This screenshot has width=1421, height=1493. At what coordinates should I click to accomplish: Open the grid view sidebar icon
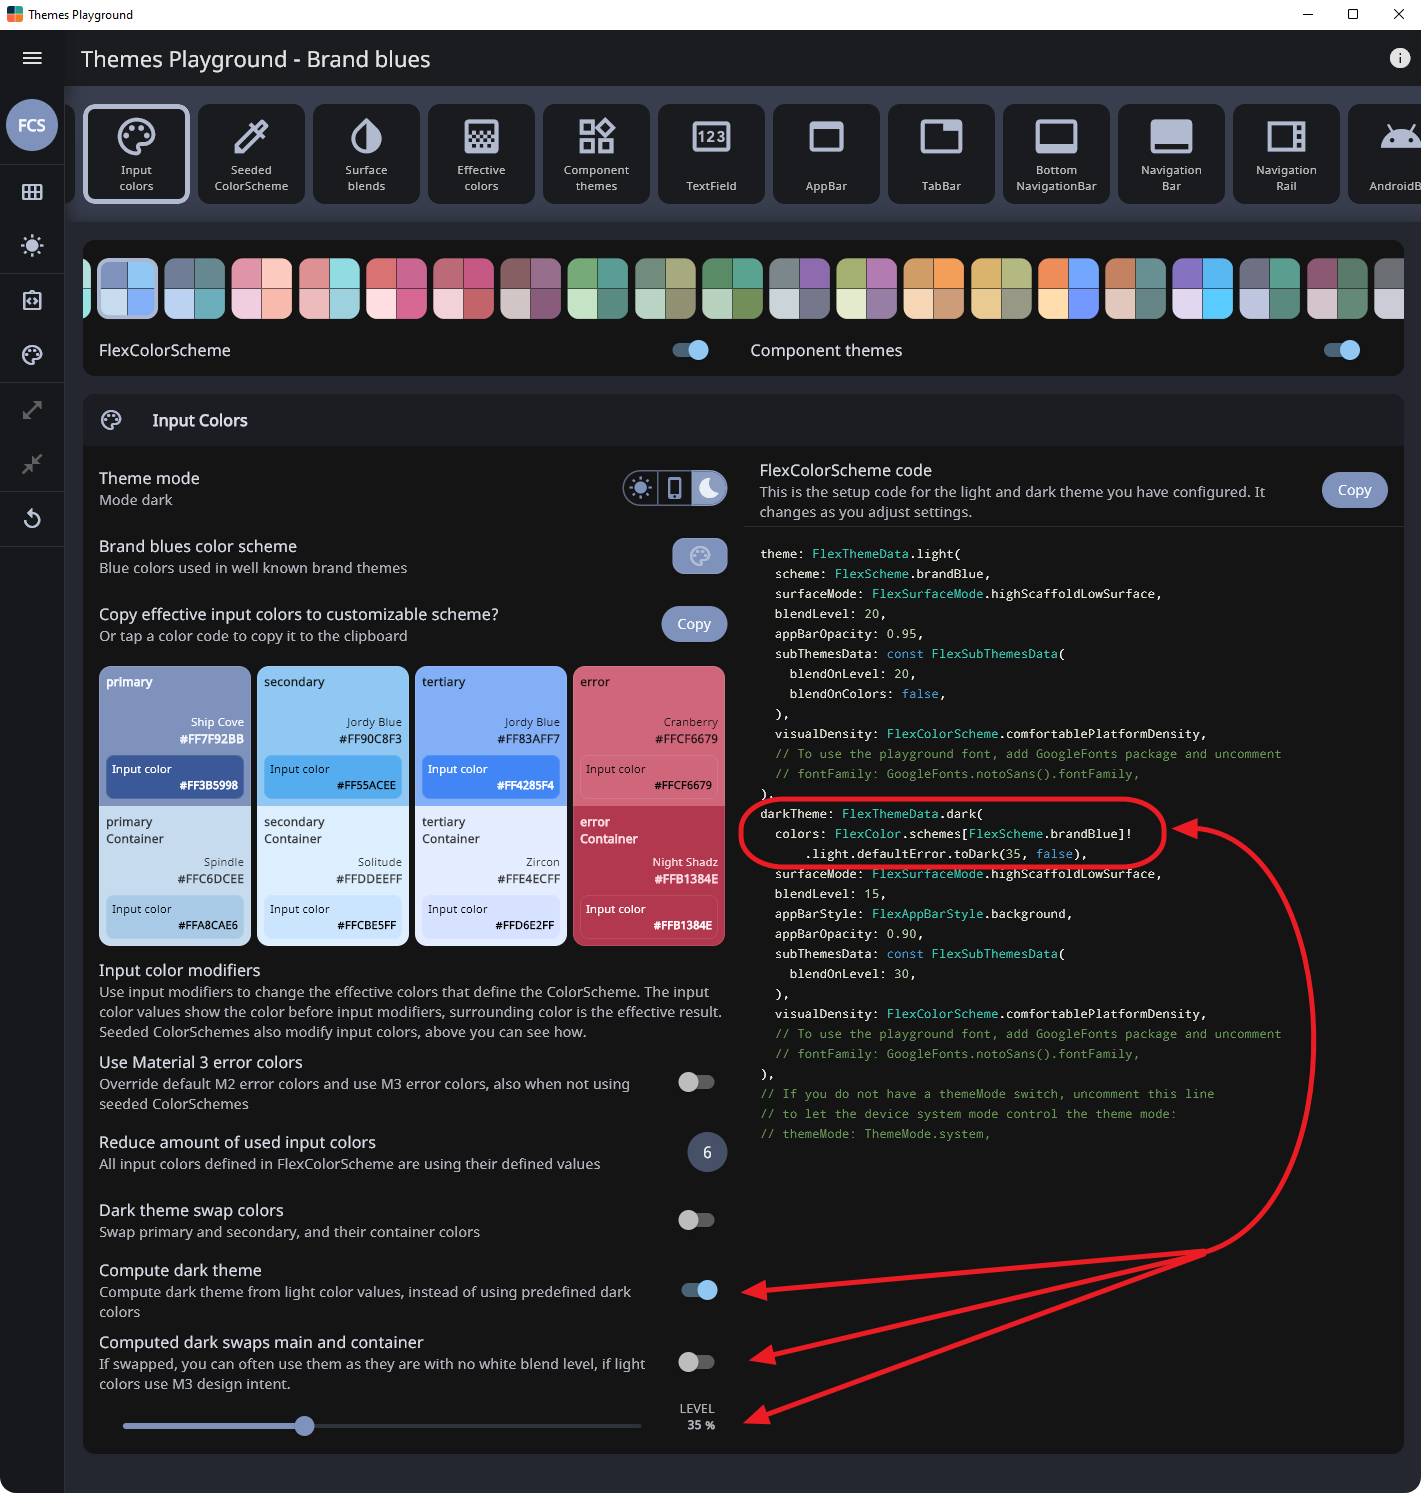[x=32, y=191]
